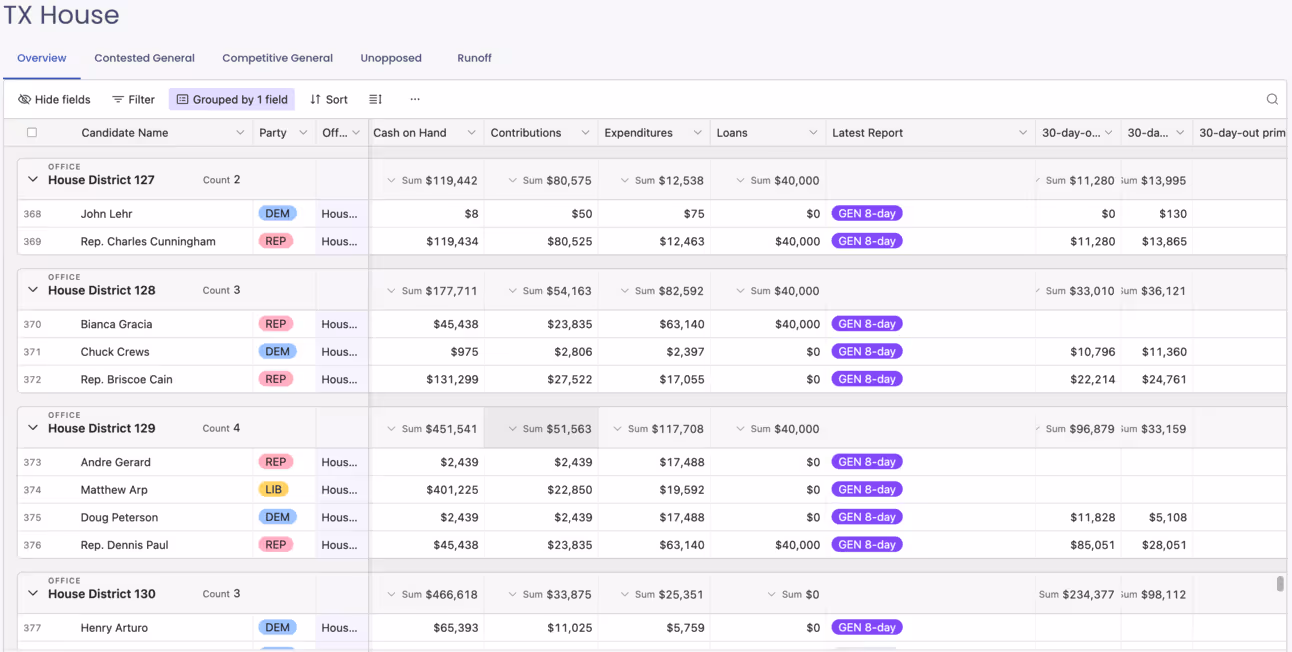1292x652 pixels.
Task: Open the Sort tool
Action: tap(329, 99)
